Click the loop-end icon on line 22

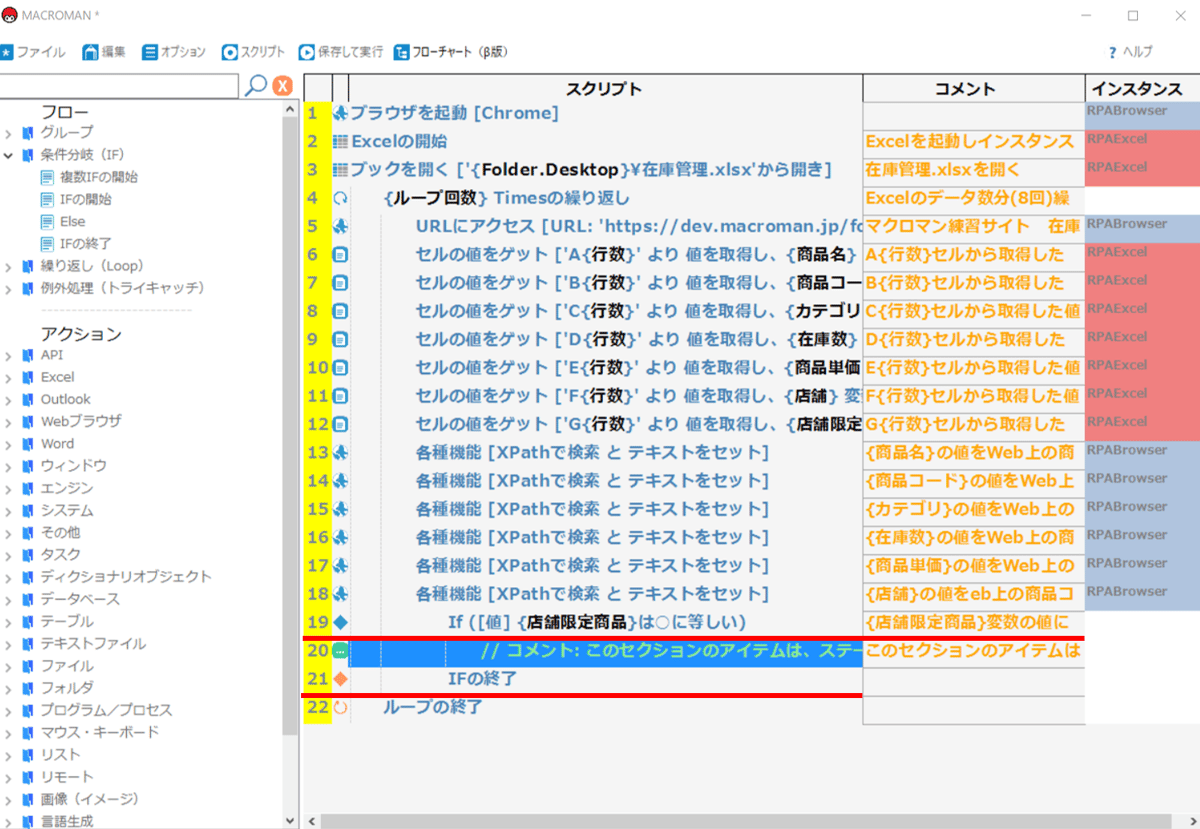pyautogui.click(x=340, y=708)
